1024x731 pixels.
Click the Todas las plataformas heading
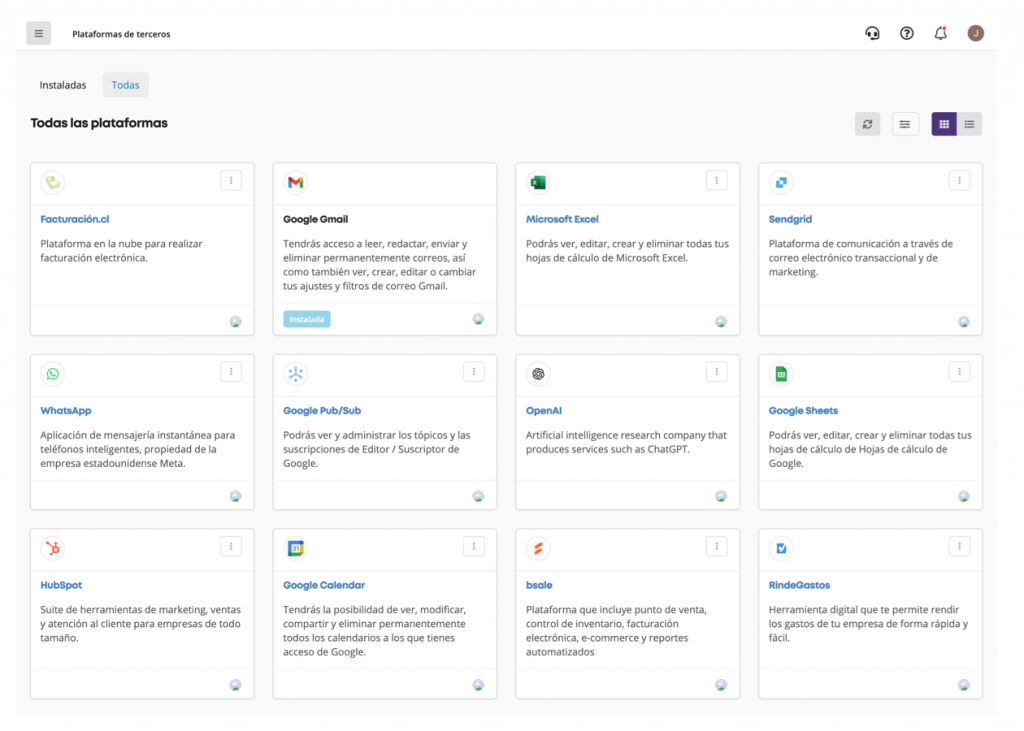99,123
